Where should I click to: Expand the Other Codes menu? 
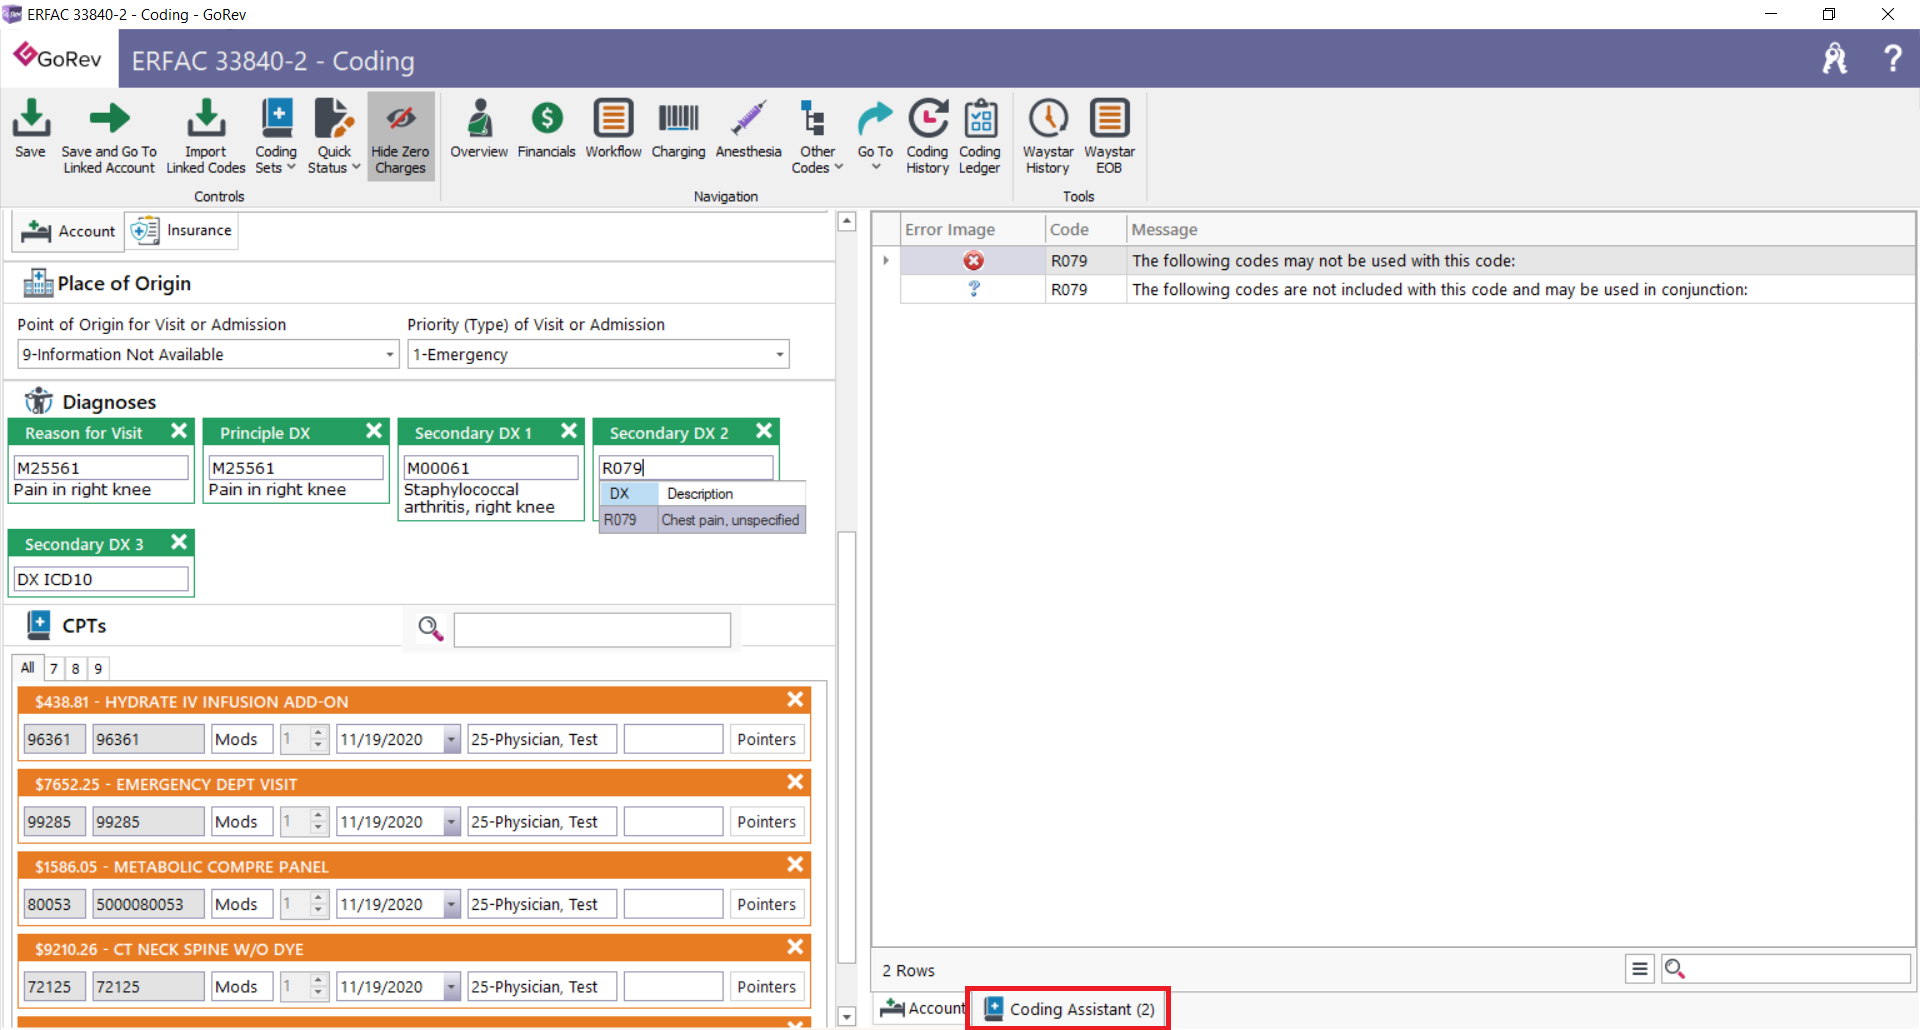(x=817, y=137)
